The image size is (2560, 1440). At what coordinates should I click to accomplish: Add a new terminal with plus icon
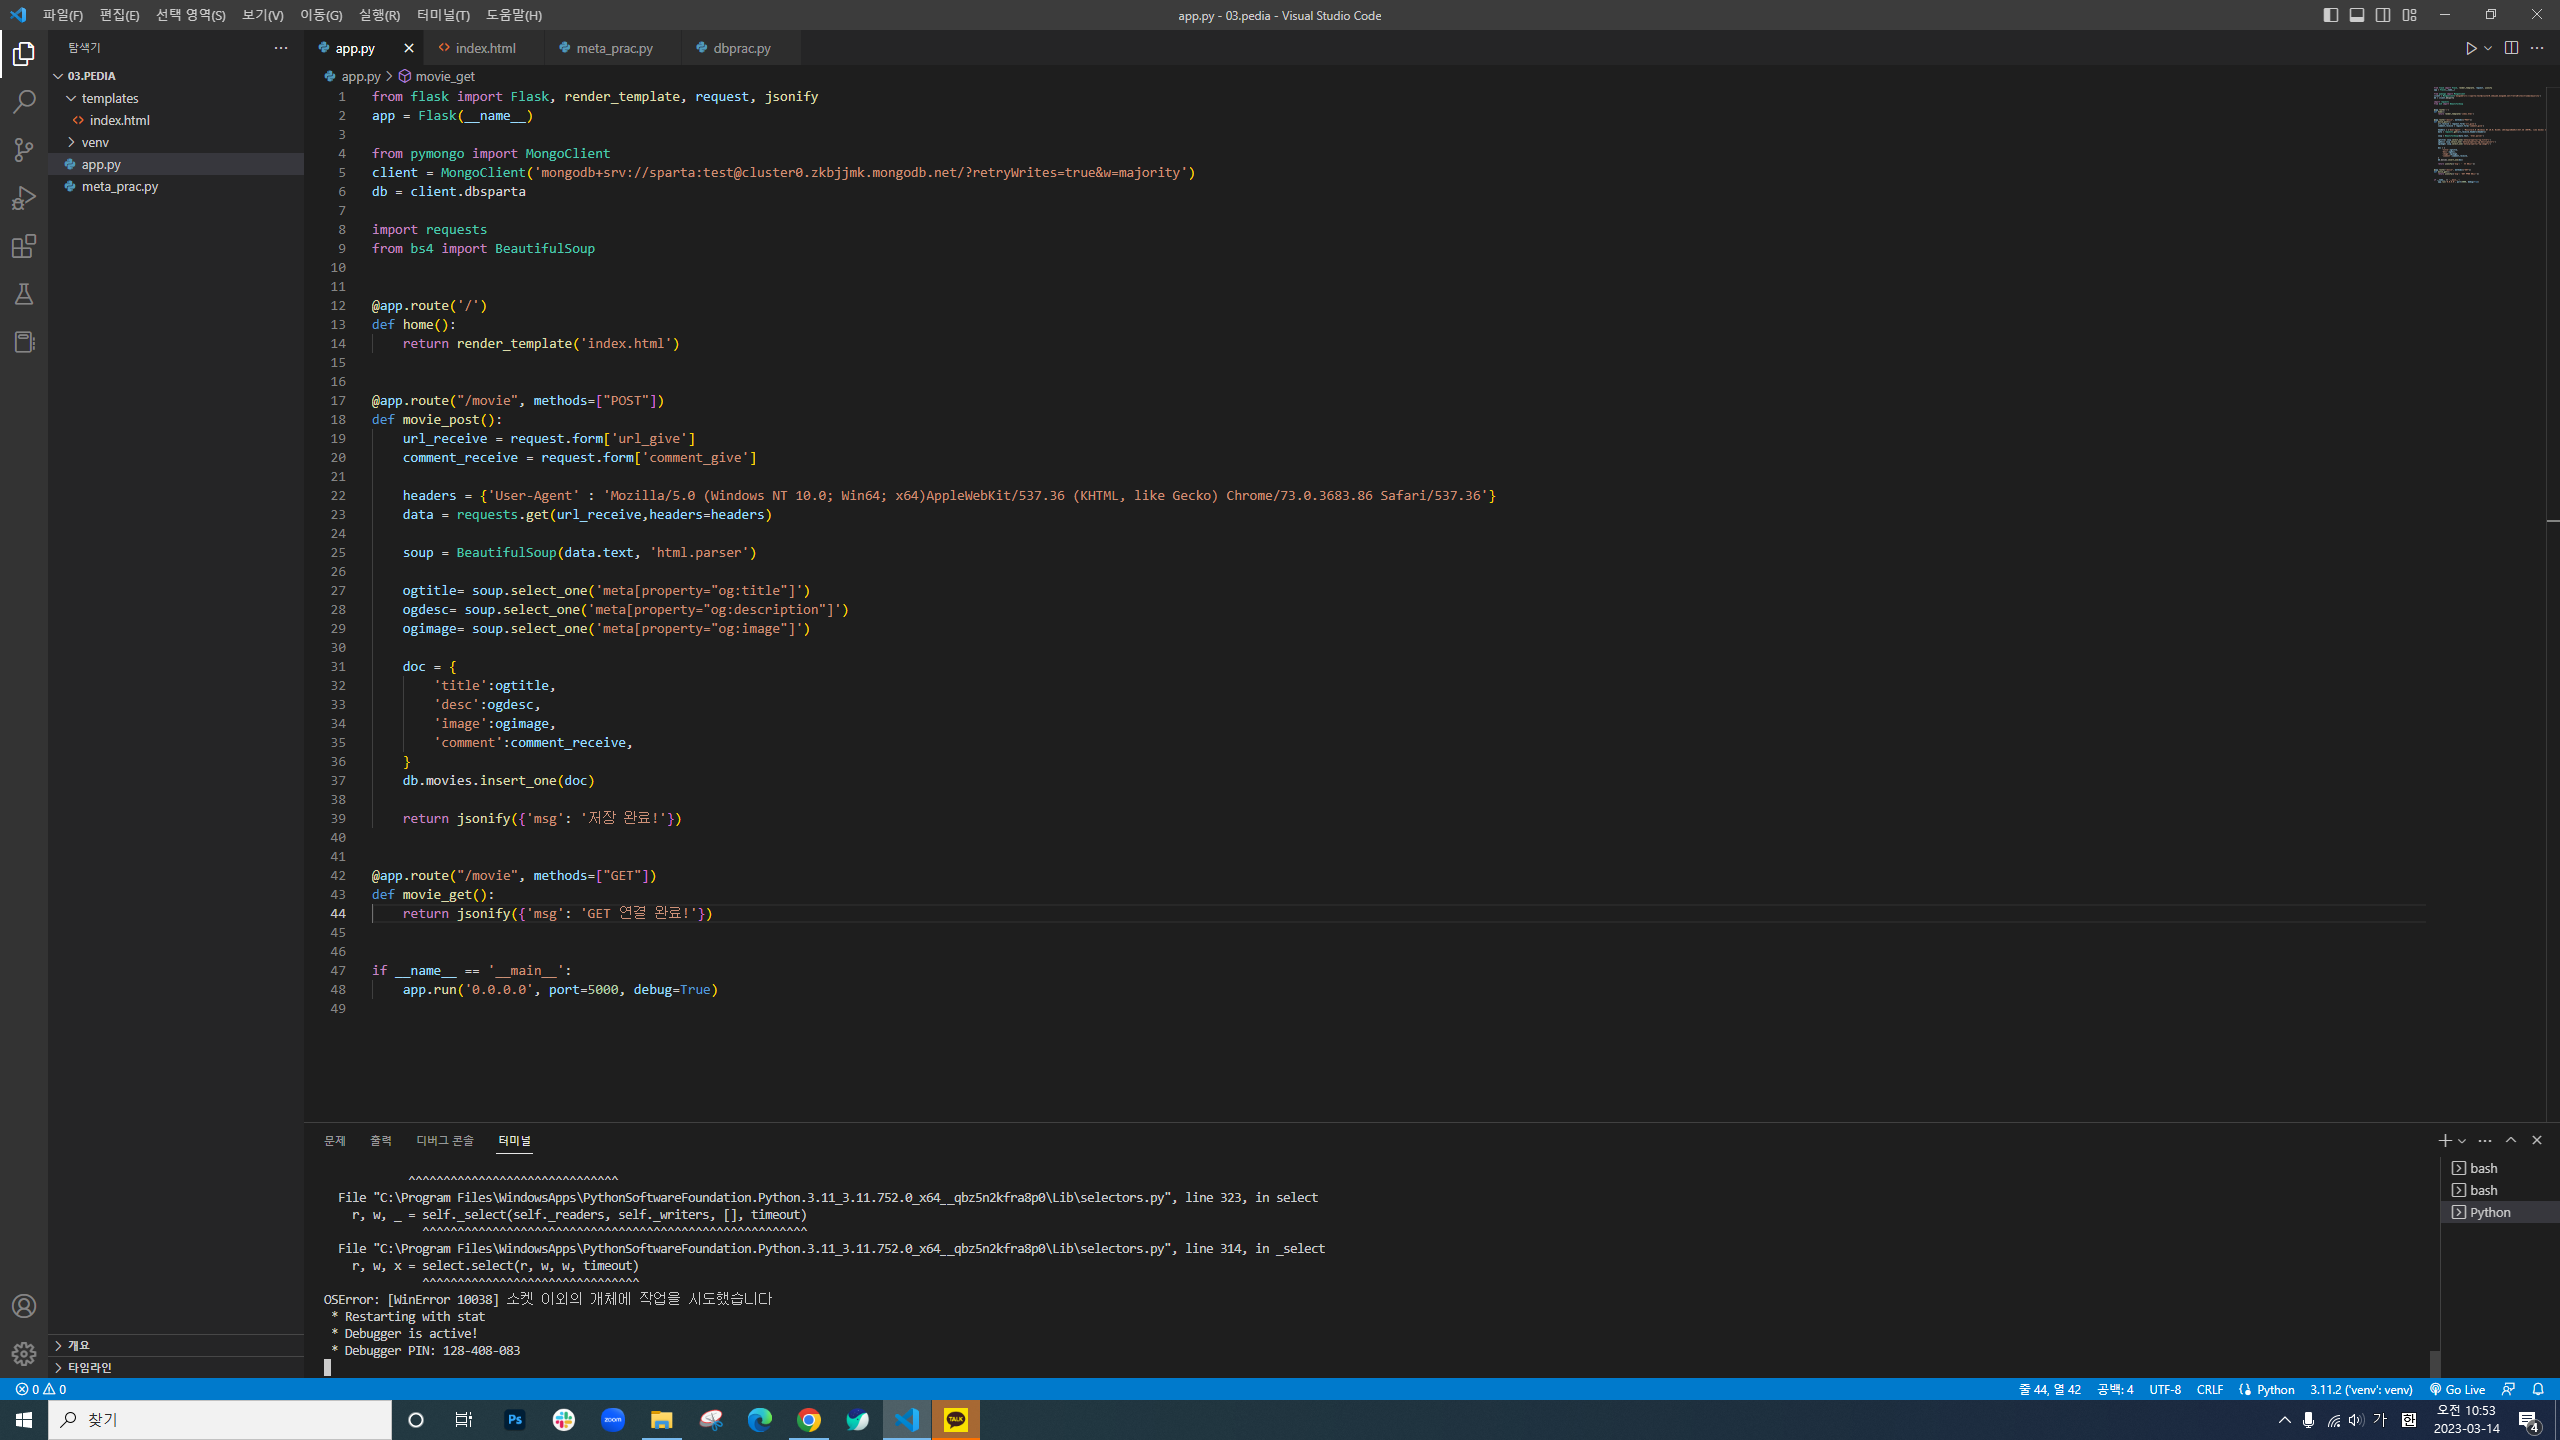[2444, 1140]
